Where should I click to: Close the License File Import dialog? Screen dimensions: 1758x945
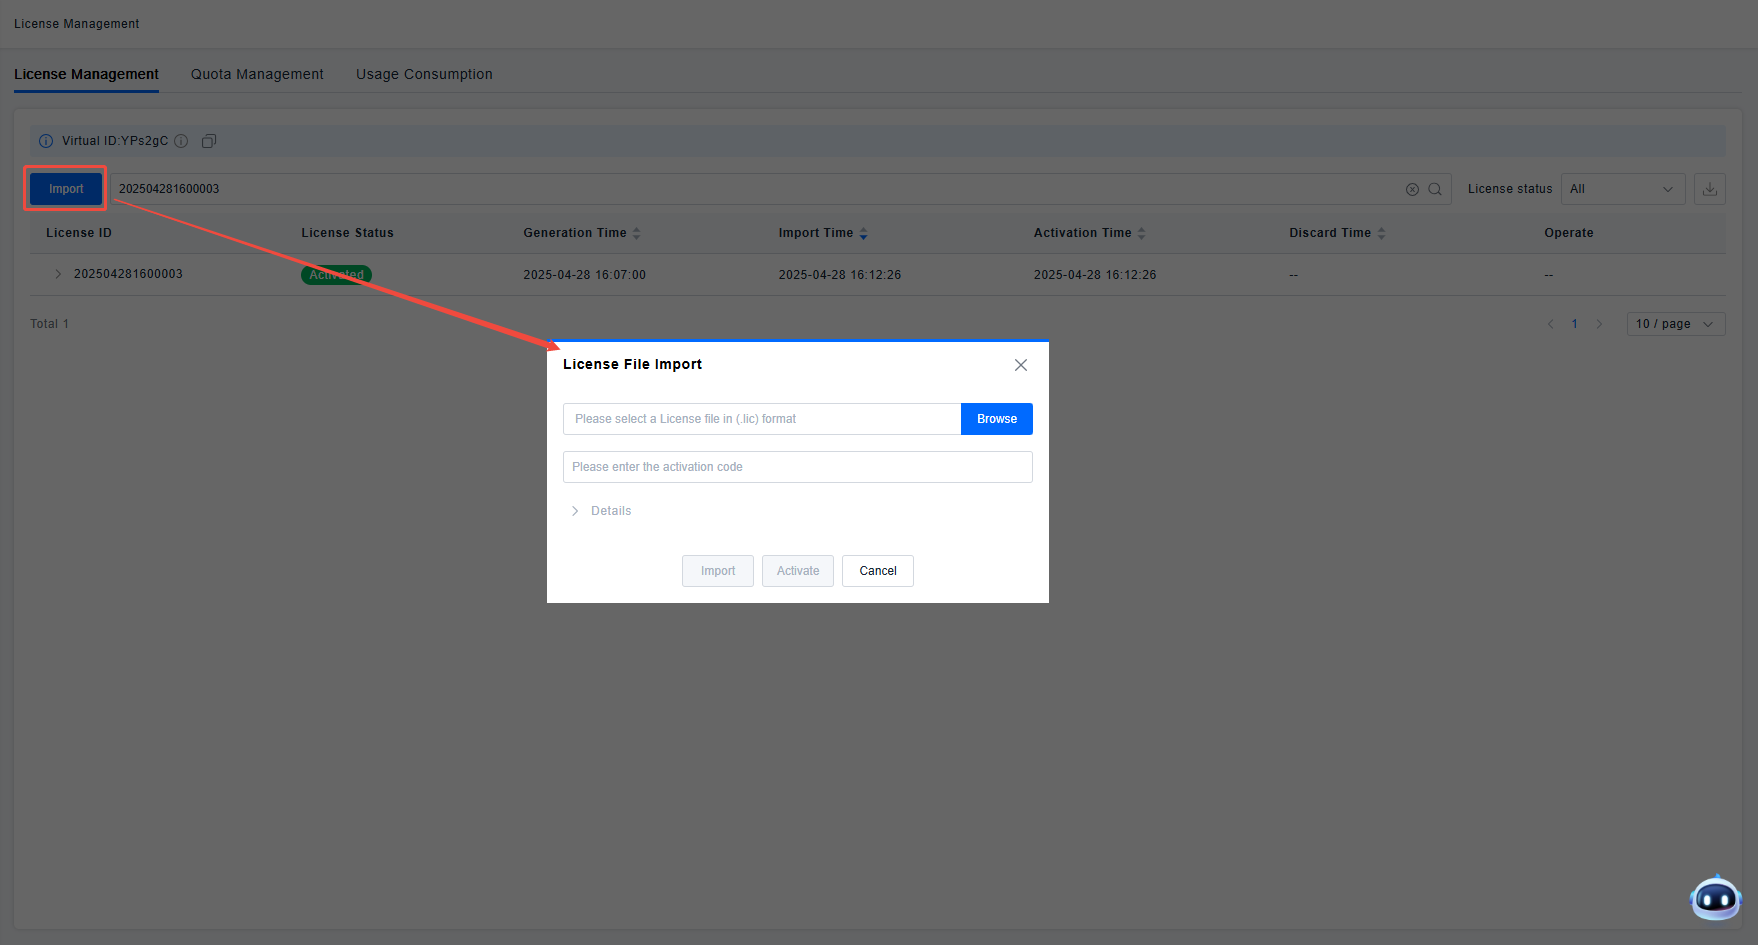pyautogui.click(x=1020, y=365)
